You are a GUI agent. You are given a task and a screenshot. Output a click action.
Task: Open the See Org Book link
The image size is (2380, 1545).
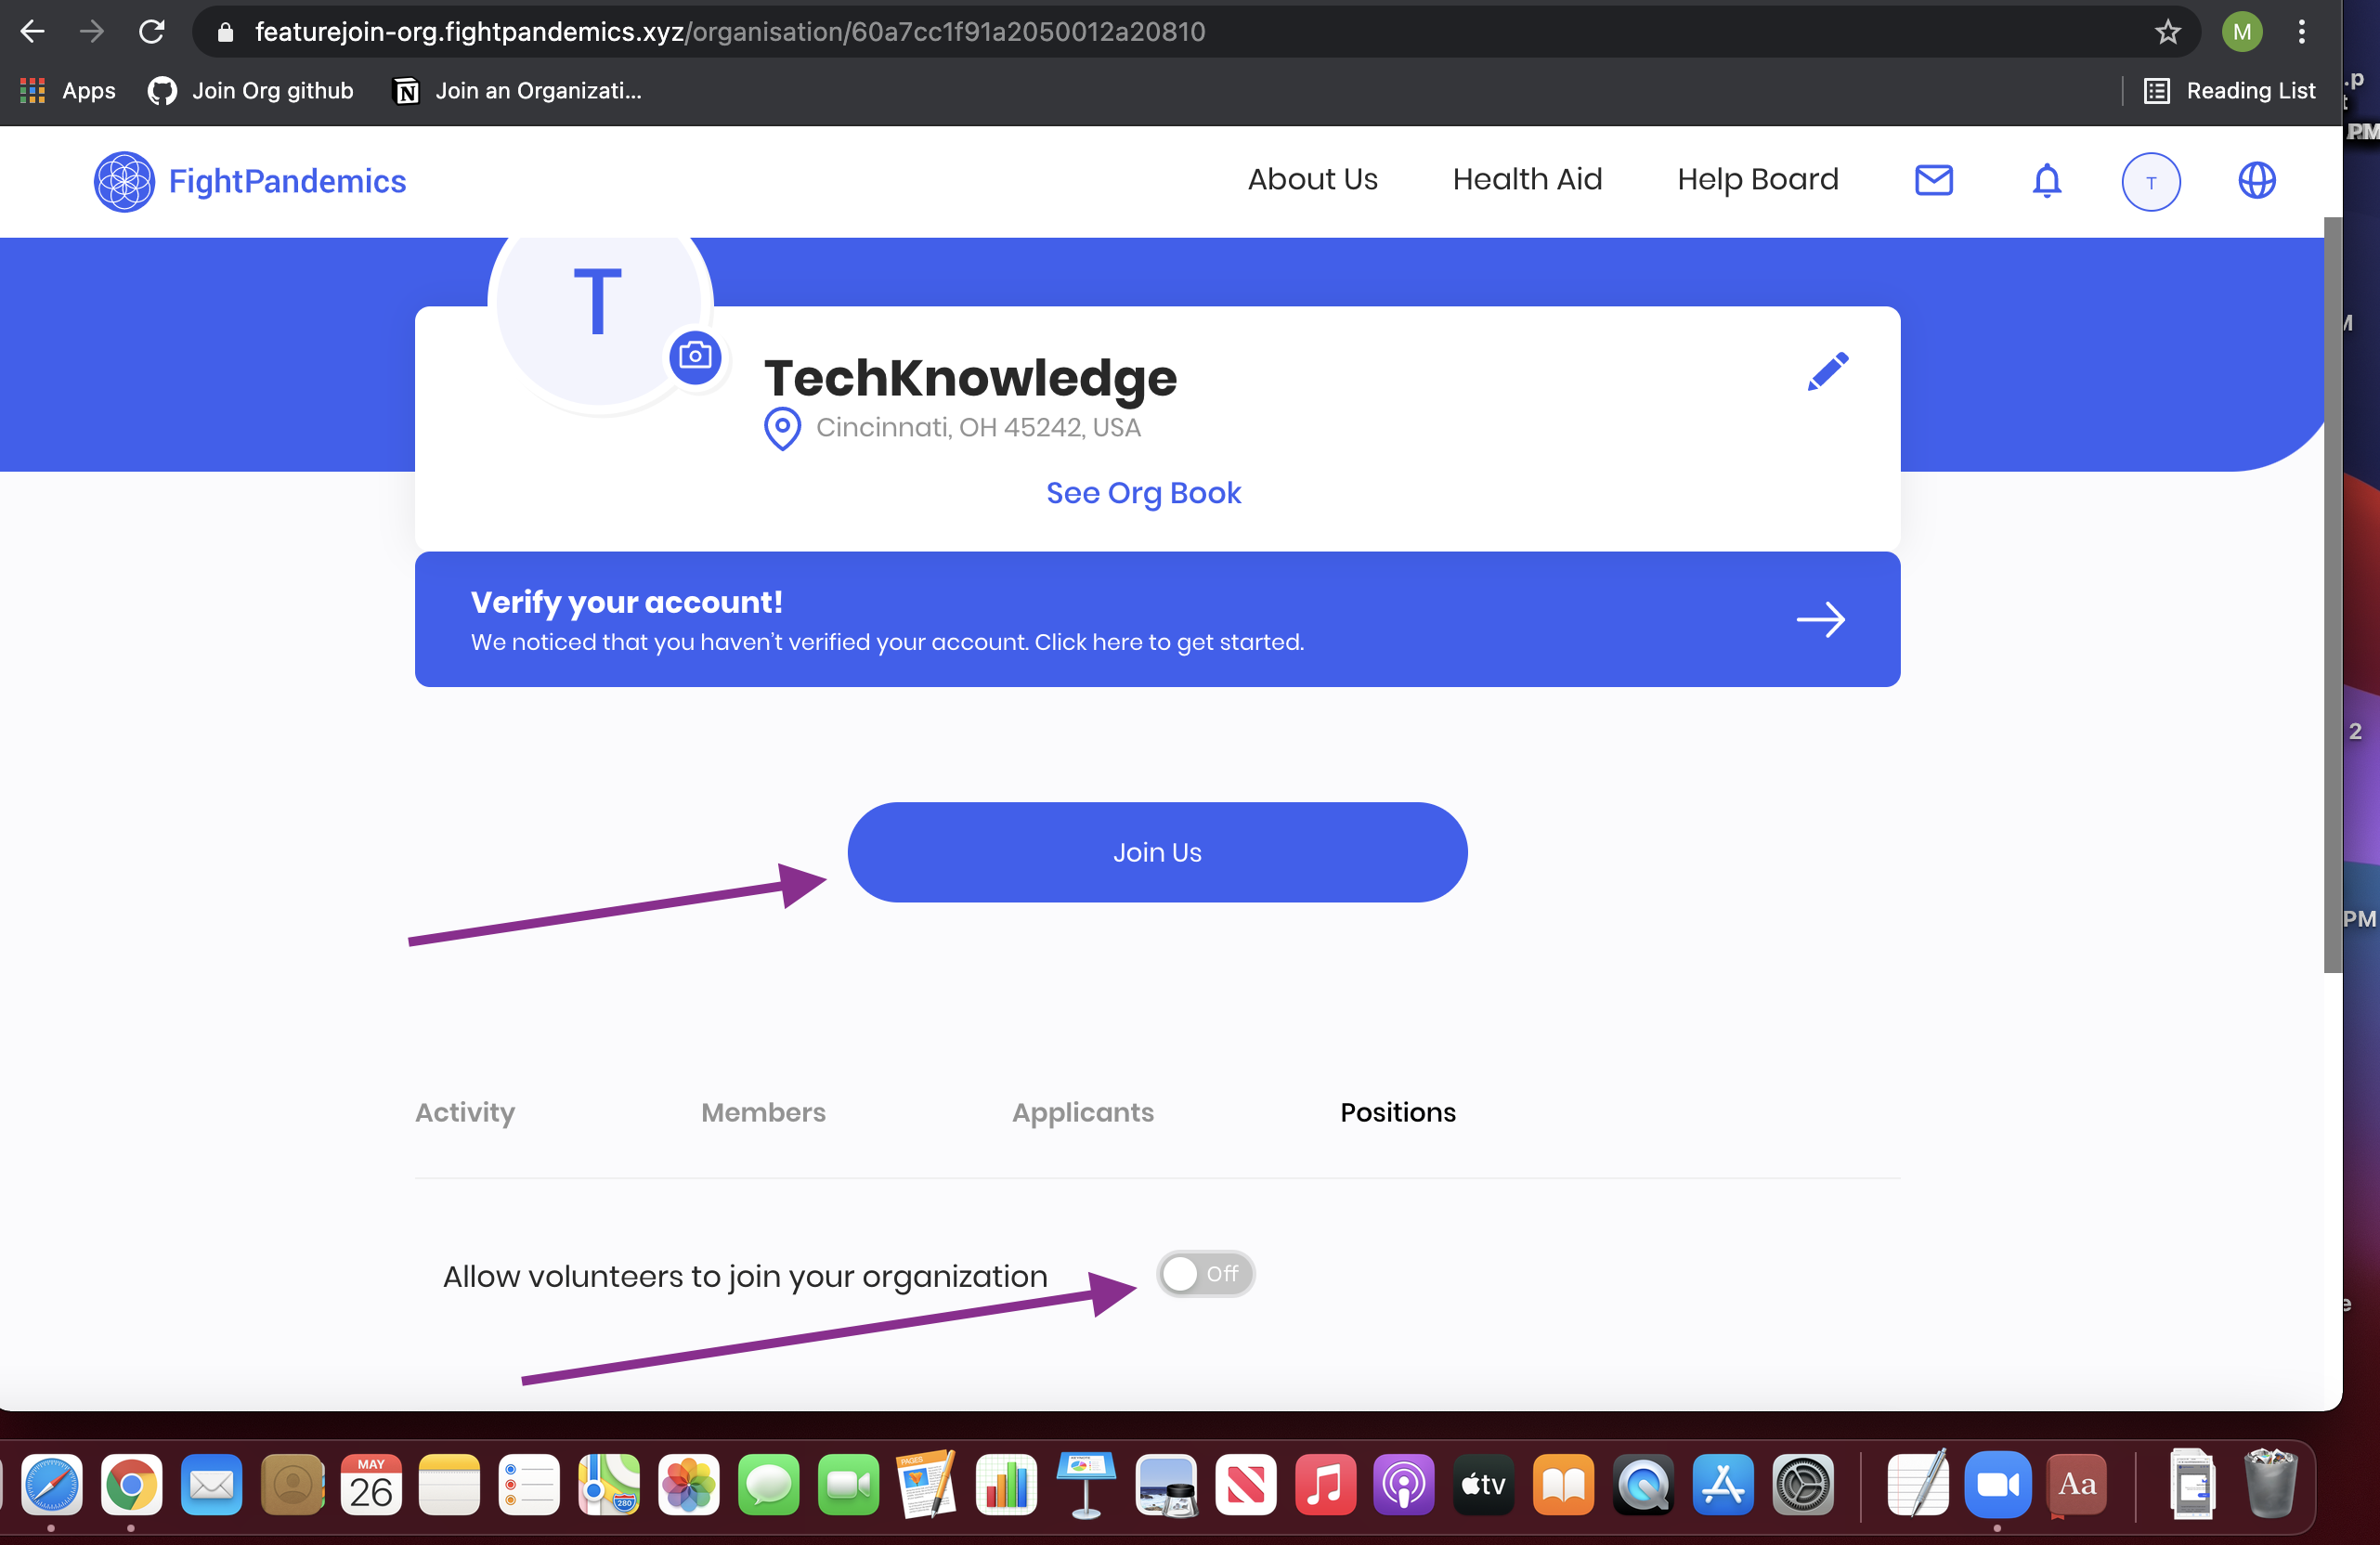(x=1143, y=493)
